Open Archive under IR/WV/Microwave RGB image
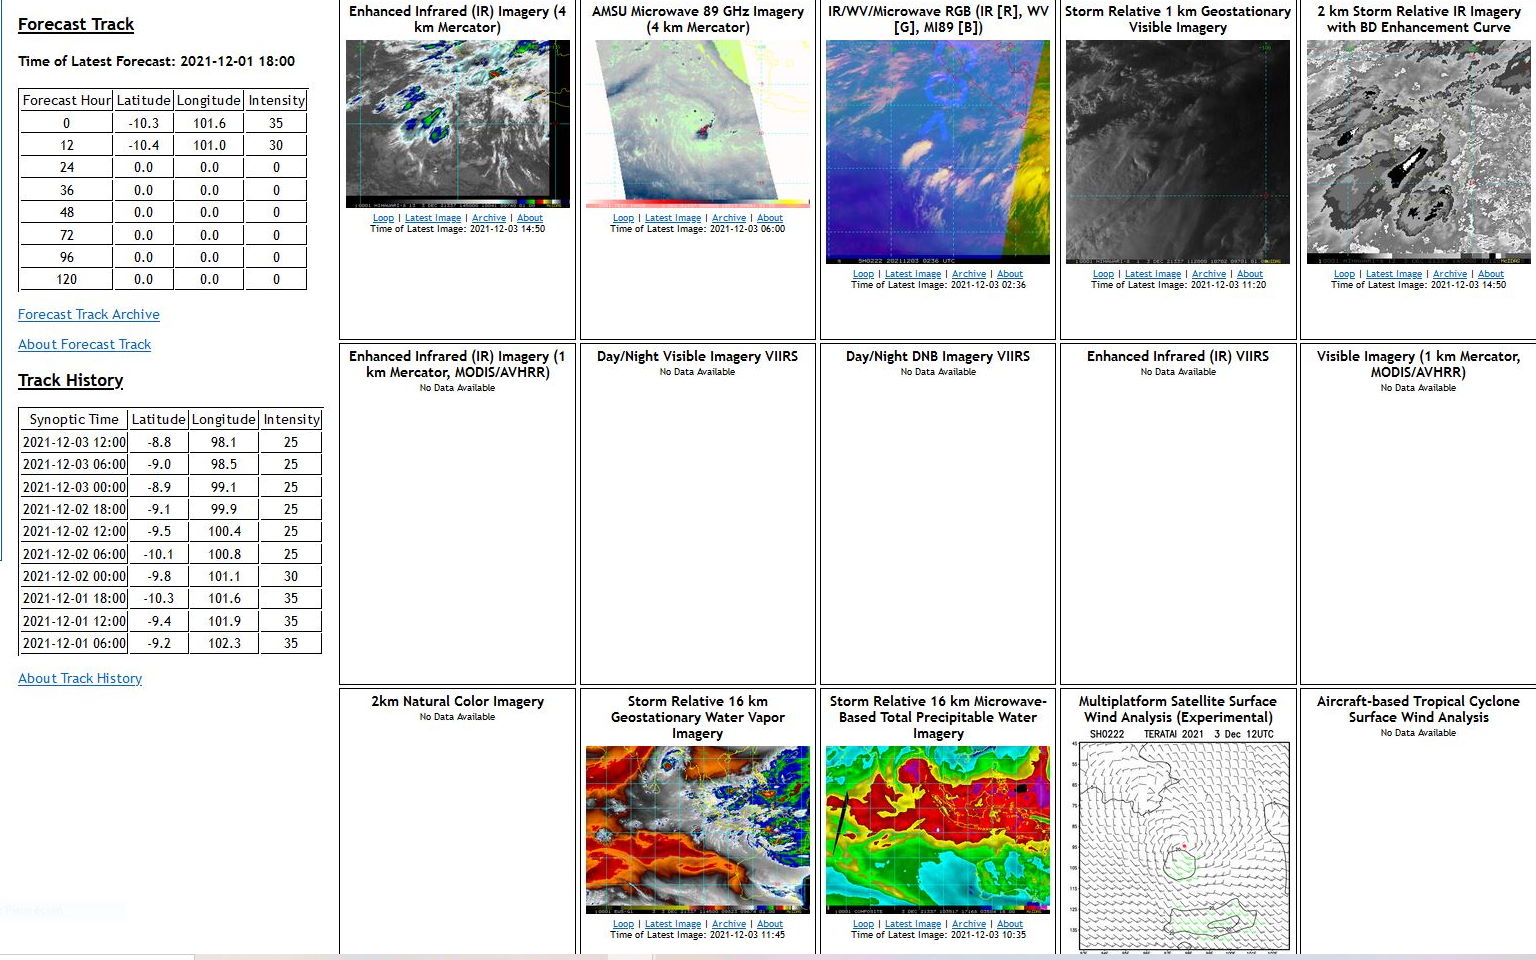 (x=968, y=274)
